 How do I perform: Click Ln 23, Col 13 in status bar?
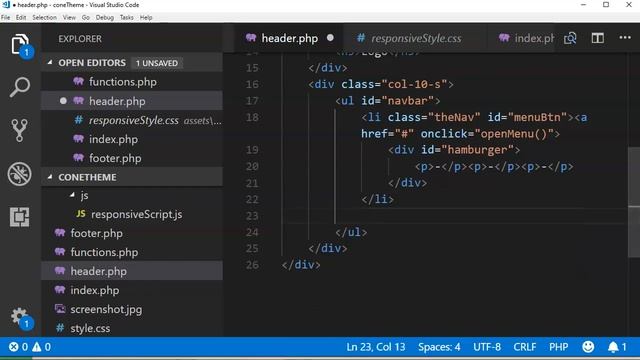coord(376,347)
